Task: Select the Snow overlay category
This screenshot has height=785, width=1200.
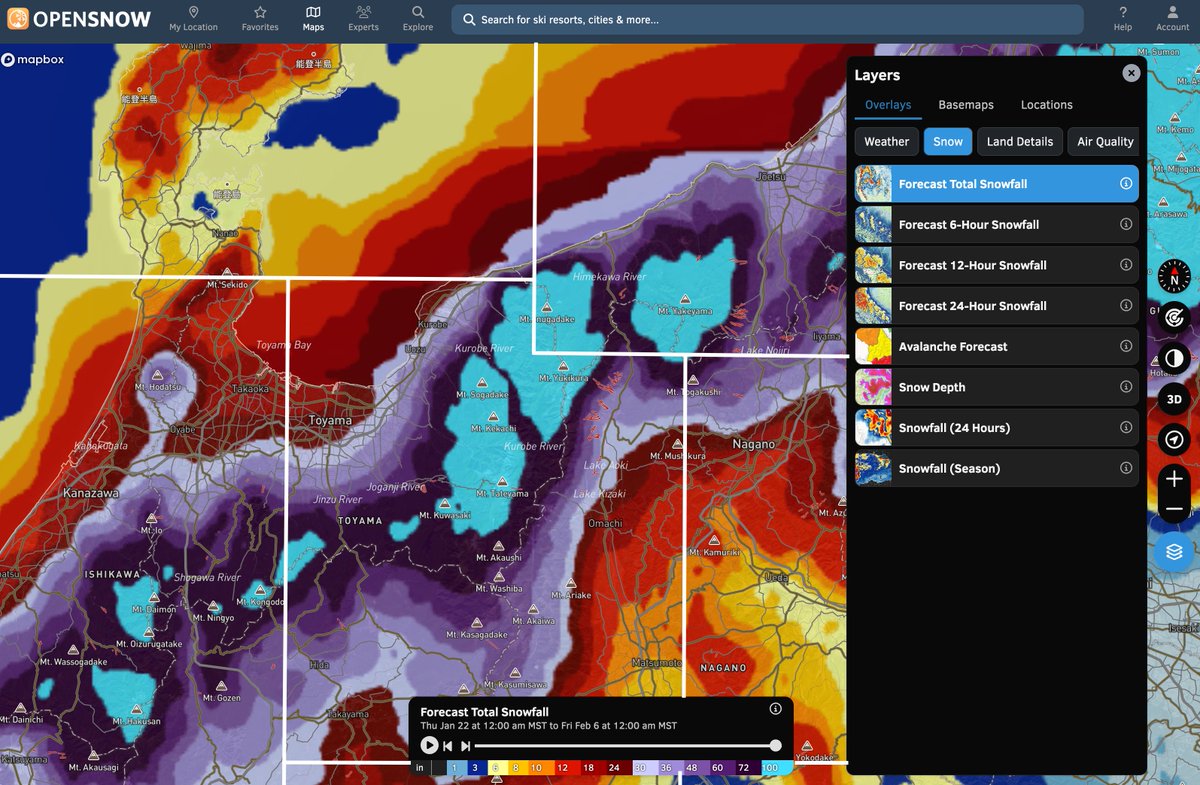Action: [948, 142]
